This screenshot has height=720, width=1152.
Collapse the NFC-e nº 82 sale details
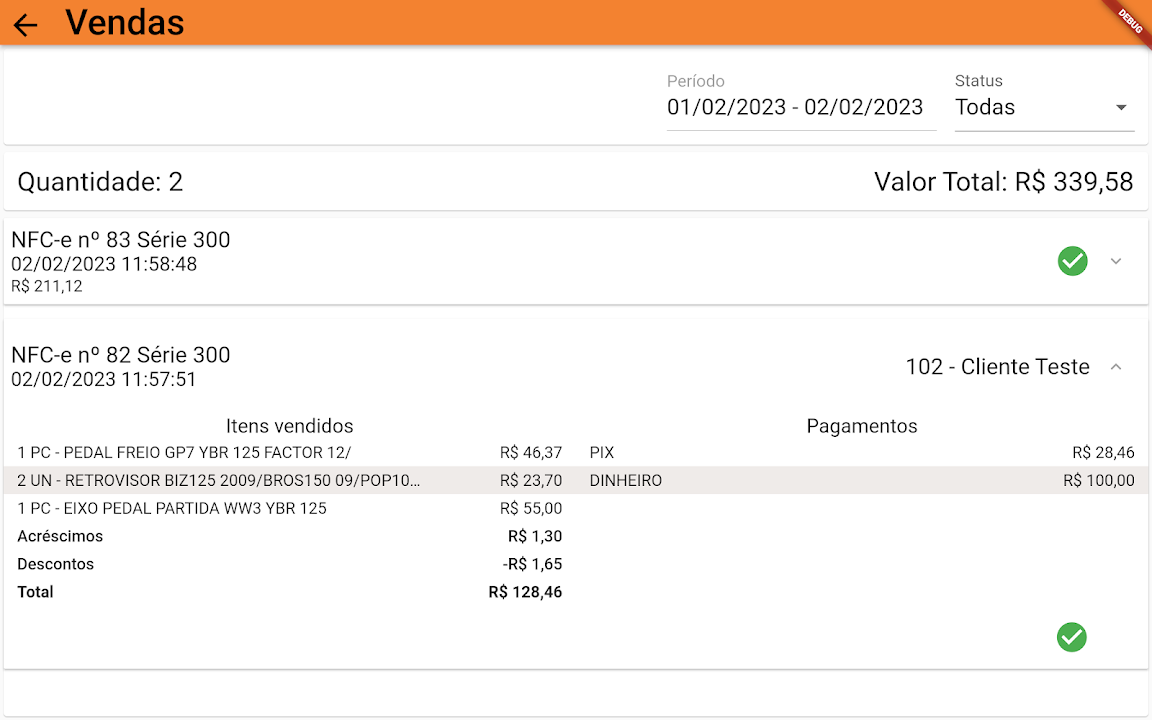[1117, 367]
